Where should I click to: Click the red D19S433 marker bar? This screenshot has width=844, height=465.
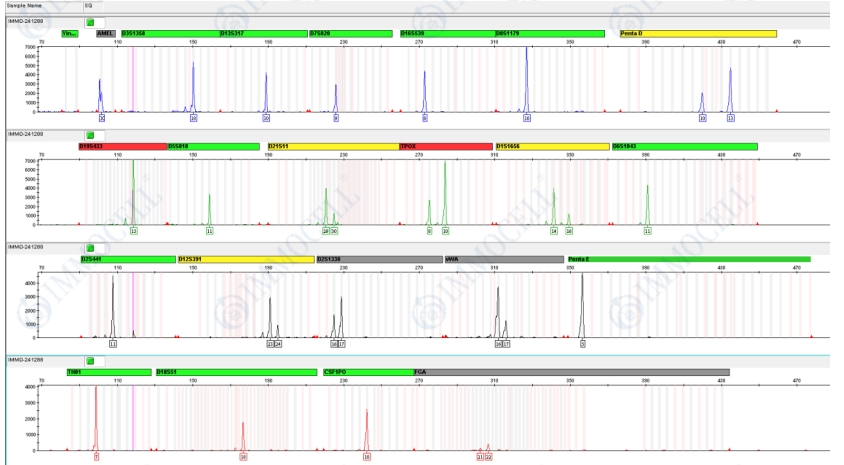[x=121, y=146]
